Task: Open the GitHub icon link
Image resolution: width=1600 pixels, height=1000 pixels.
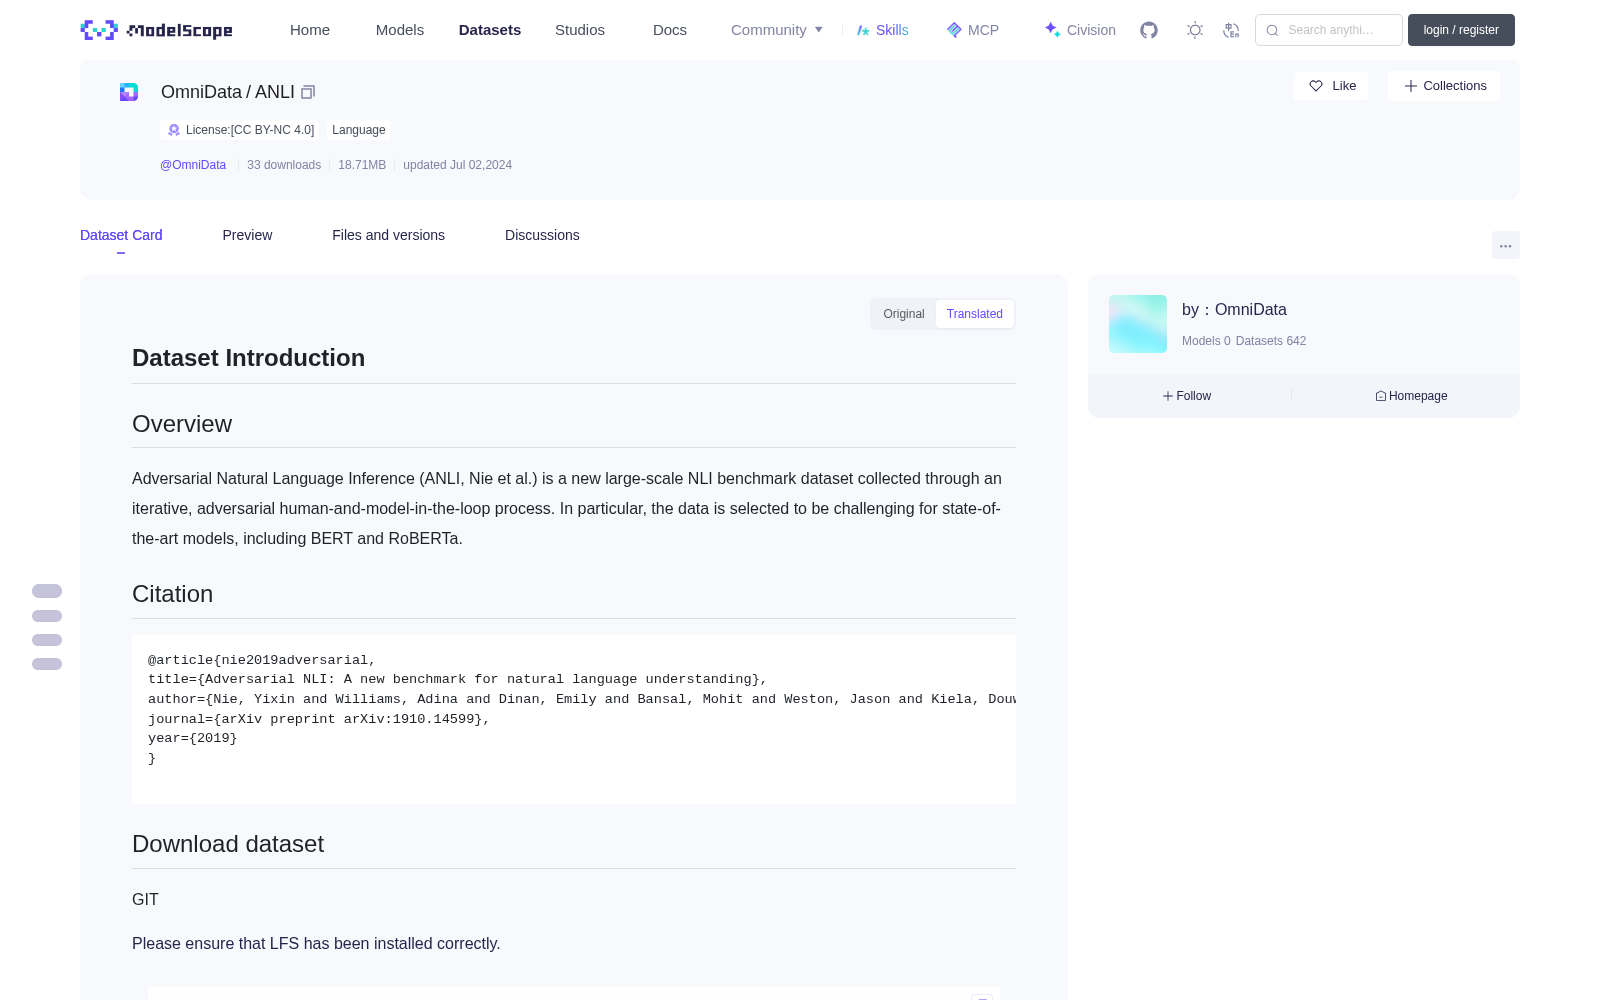Action: (x=1149, y=30)
